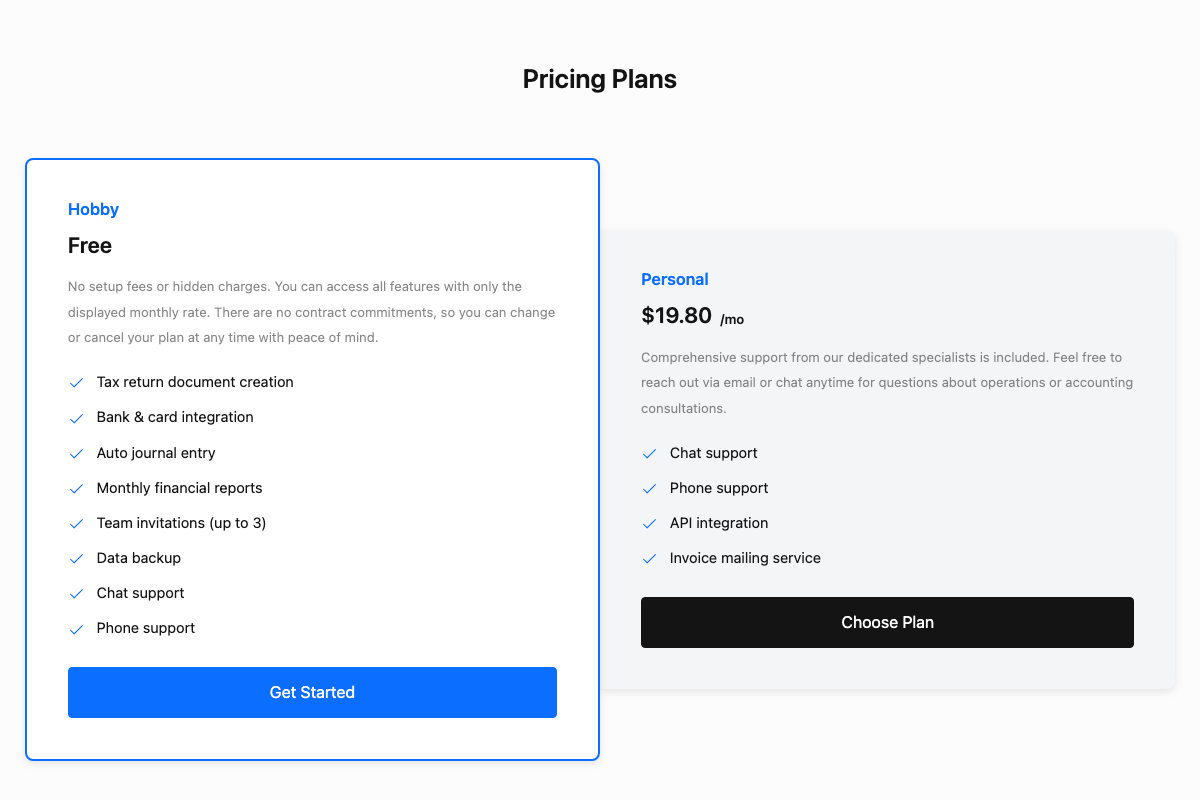
Task: Click the Hobby plan label
Action: [93, 209]
